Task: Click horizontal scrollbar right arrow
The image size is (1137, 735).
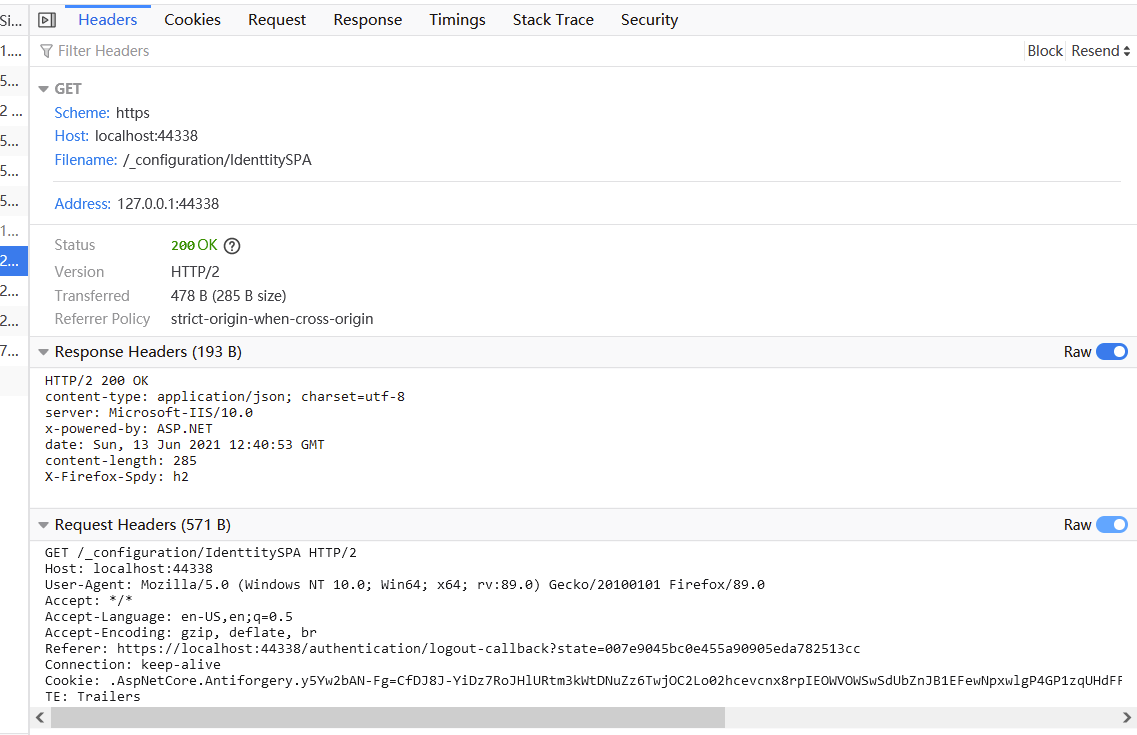Action: tap(1128, 718)
